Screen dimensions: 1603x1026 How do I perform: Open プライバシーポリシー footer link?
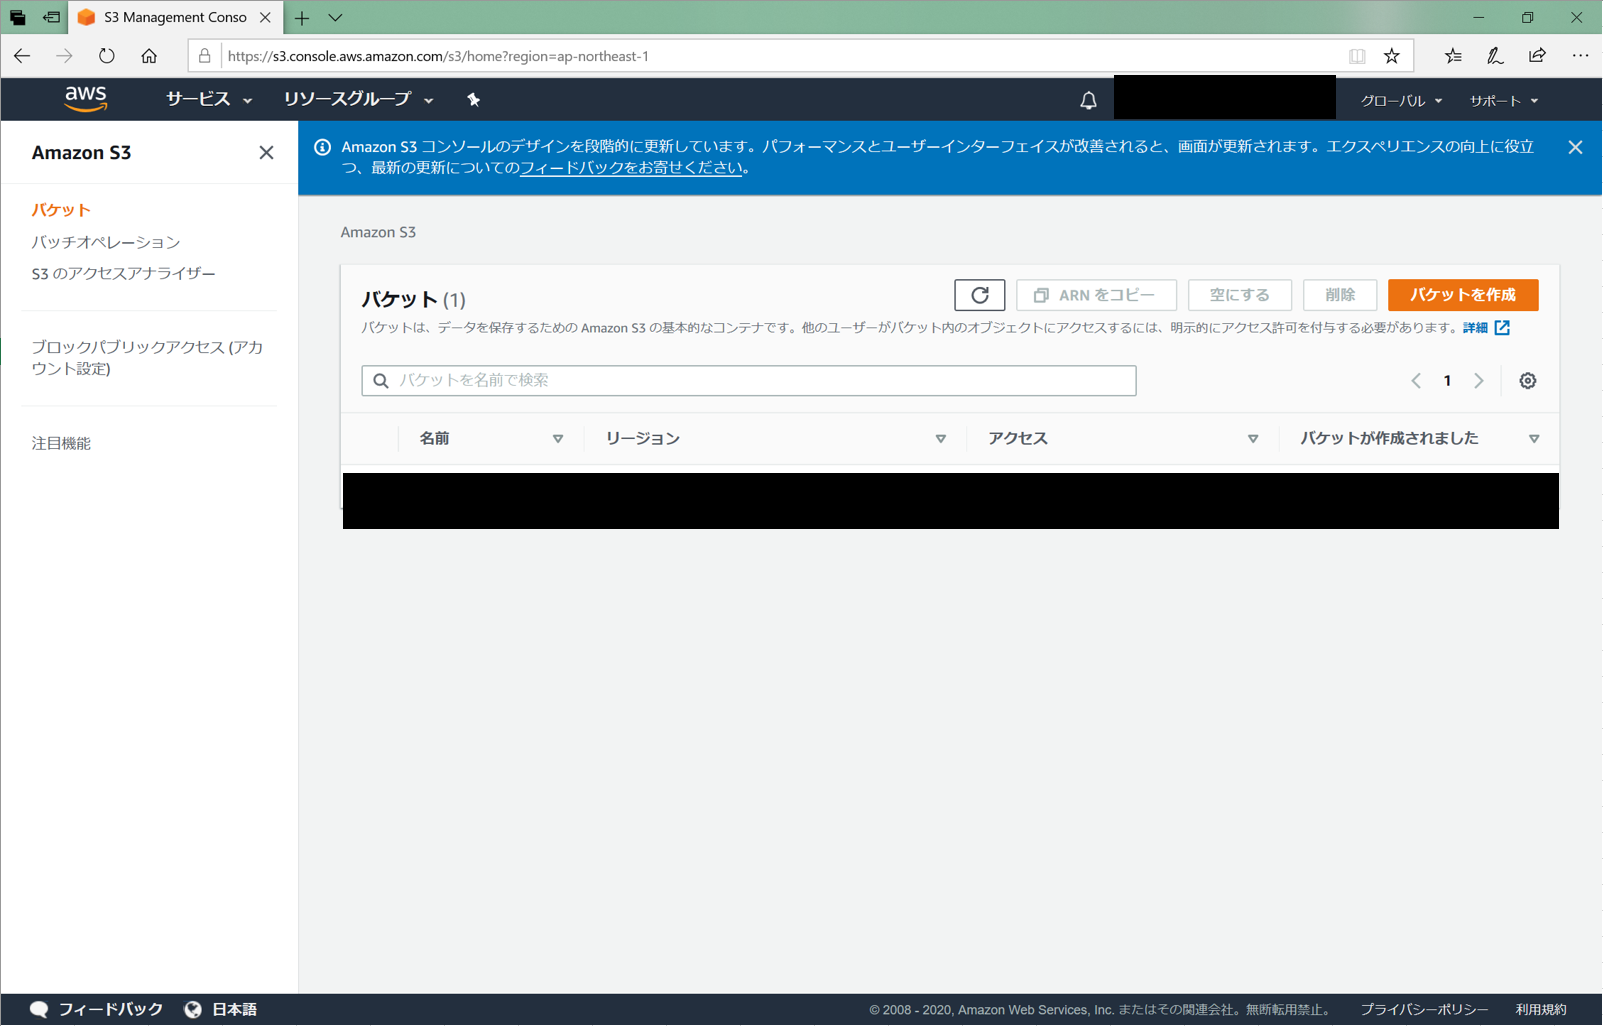pos(1424,1009)
